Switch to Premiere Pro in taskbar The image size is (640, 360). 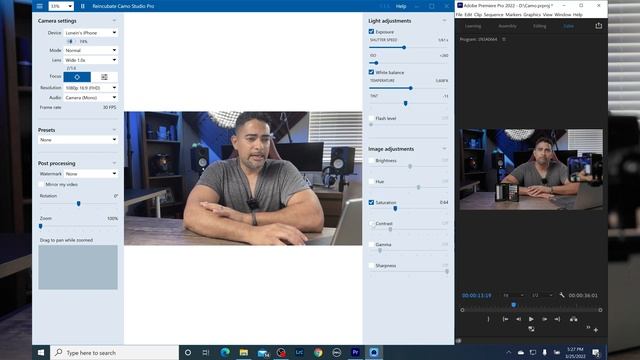pyautogui.click(x=356, y=352)
